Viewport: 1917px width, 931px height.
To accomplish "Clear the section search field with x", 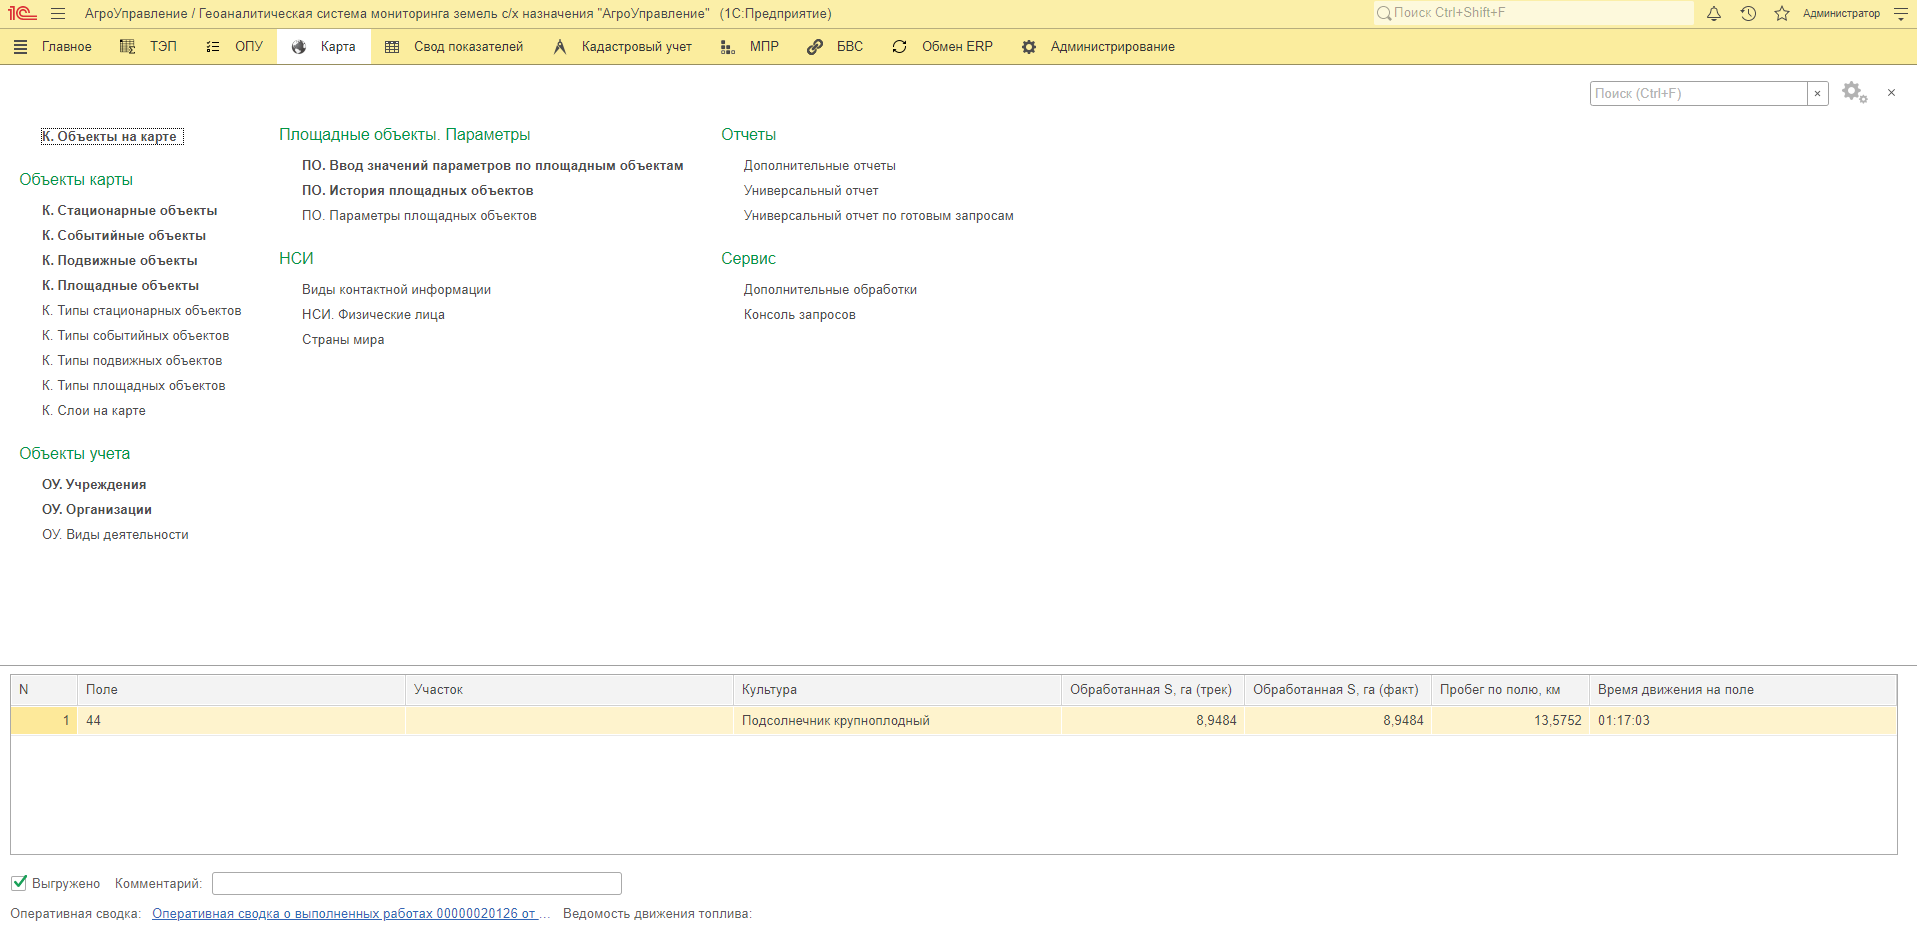I will (x=1818, y=93).
